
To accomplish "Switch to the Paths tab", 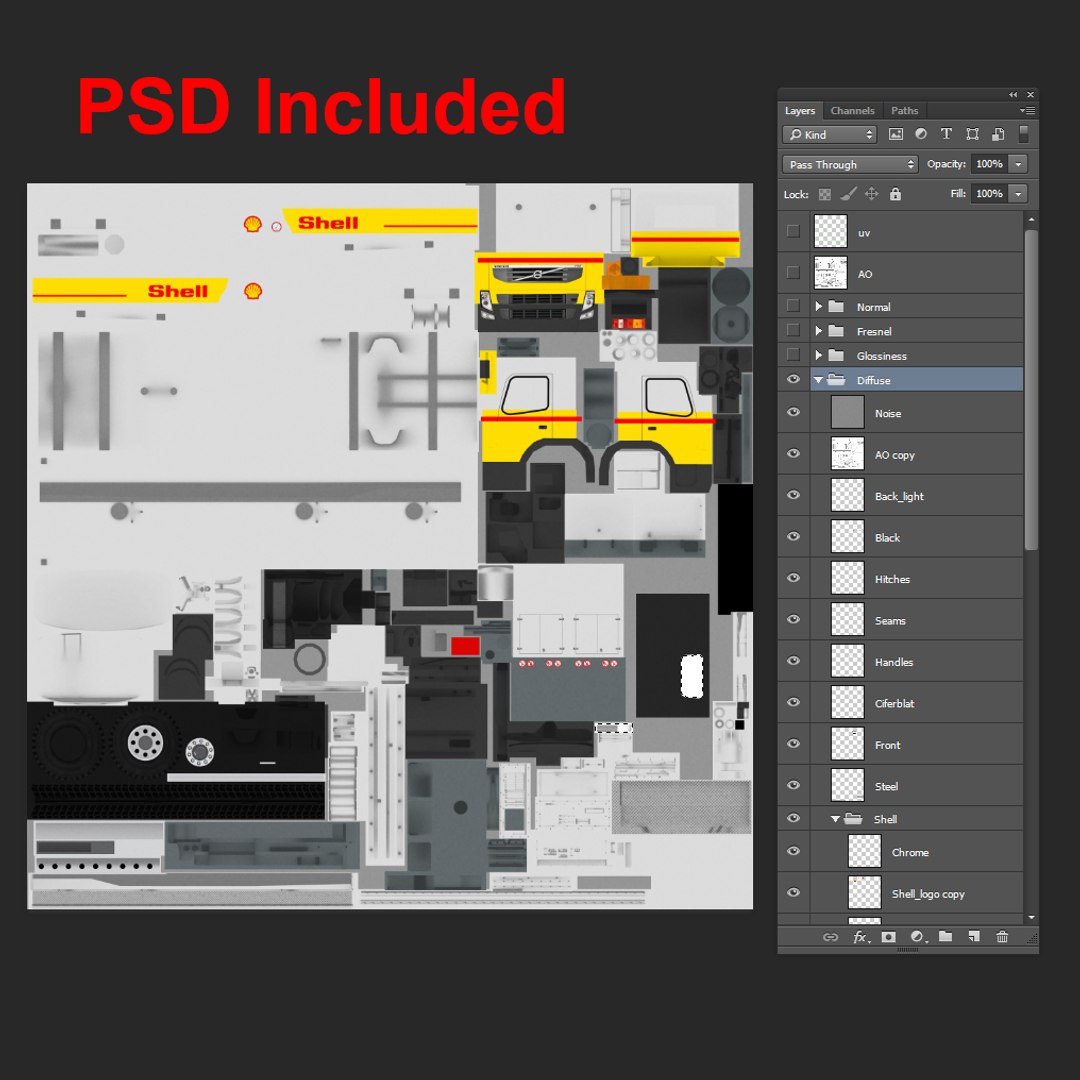I will [x=904, y=110].
